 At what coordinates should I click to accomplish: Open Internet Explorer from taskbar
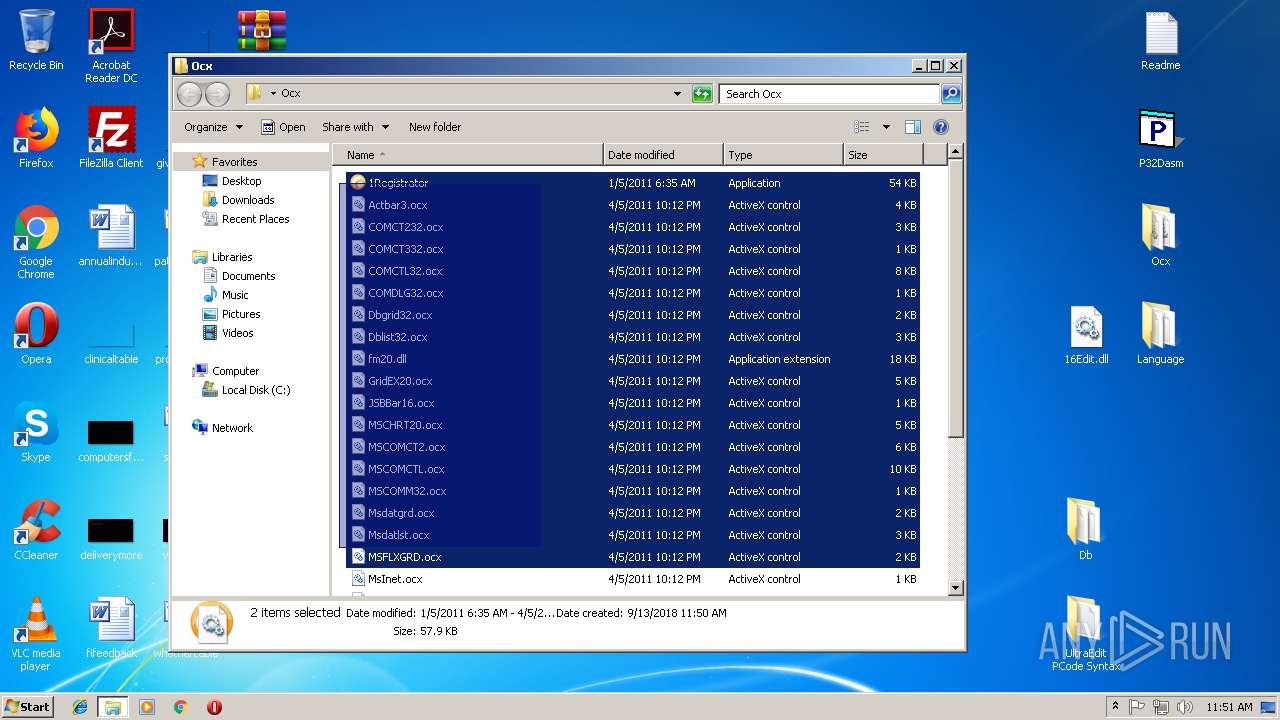(x=80, y=707)
